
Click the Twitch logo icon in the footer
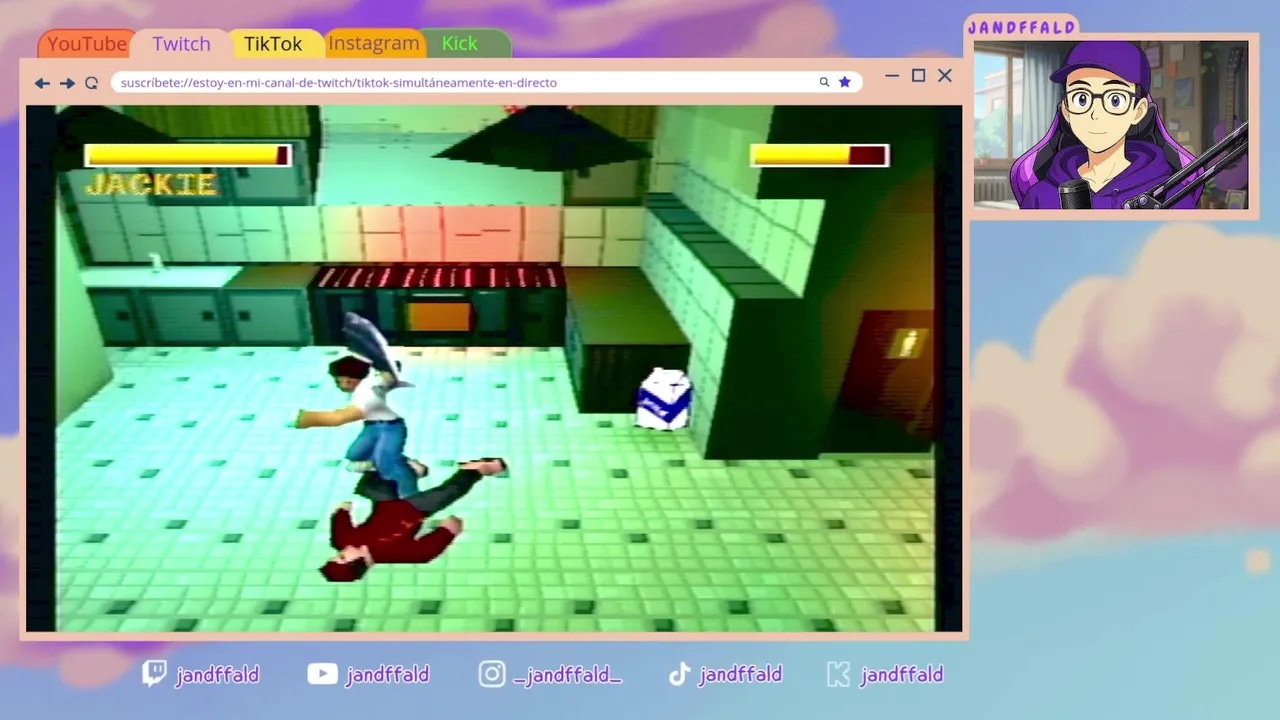(154, 674)
